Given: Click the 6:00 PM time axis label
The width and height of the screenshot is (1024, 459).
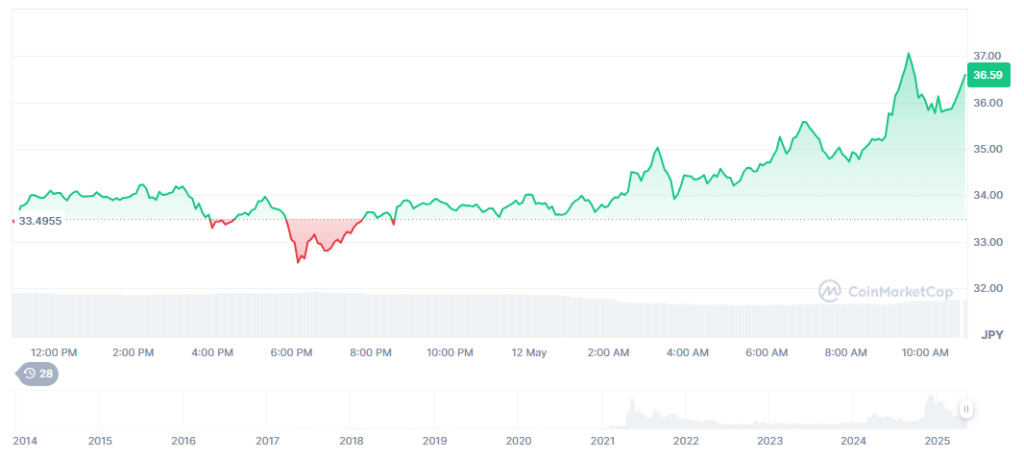Looking at the screenshot, I should click(291, 353).
